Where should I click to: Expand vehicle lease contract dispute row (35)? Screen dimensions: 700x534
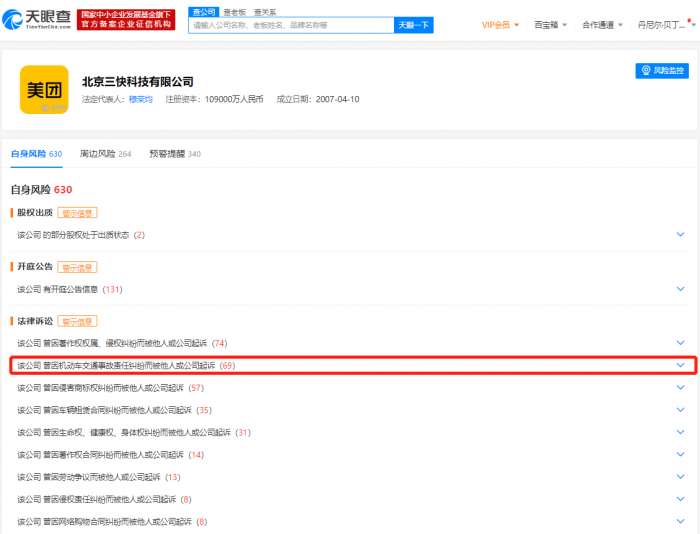[680, 410]
